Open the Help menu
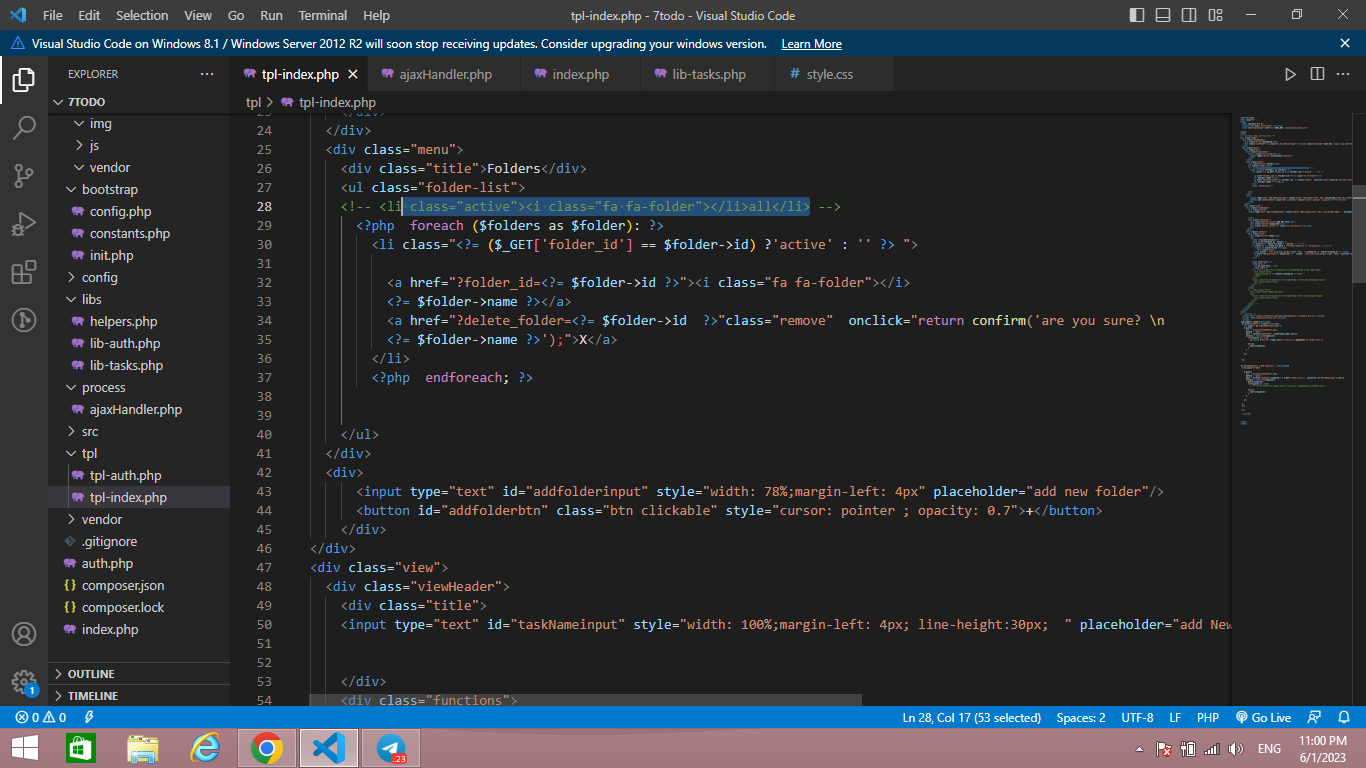Screen dimensions: 1366x768 coord(376,15)
